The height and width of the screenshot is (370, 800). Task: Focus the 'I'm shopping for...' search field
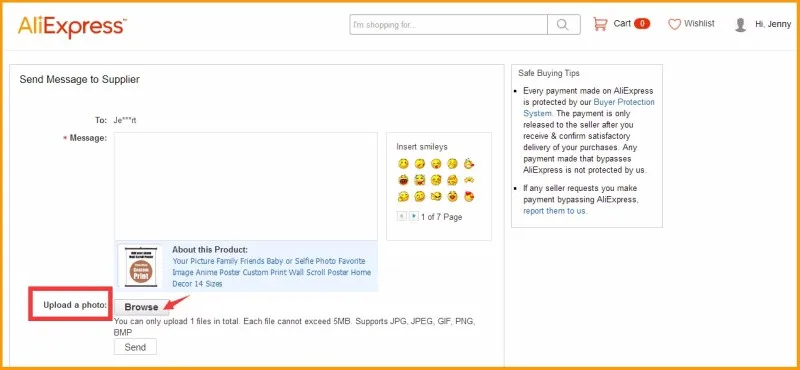click(x=448, y=24)
